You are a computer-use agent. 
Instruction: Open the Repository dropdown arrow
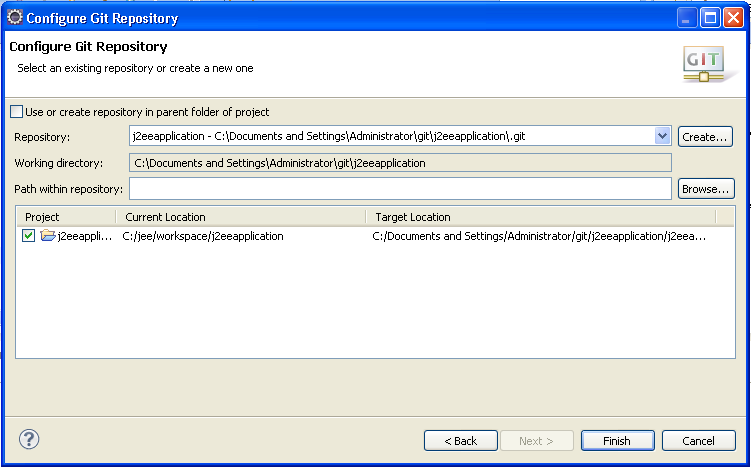pos(662,136)
